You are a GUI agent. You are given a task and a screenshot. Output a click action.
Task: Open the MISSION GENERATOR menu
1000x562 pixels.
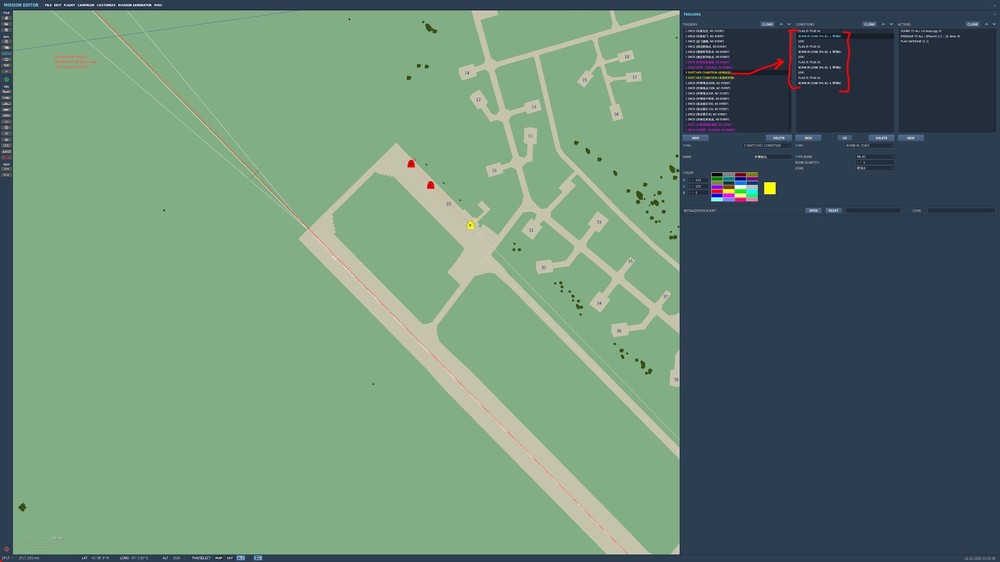click(x=135, y=5)
